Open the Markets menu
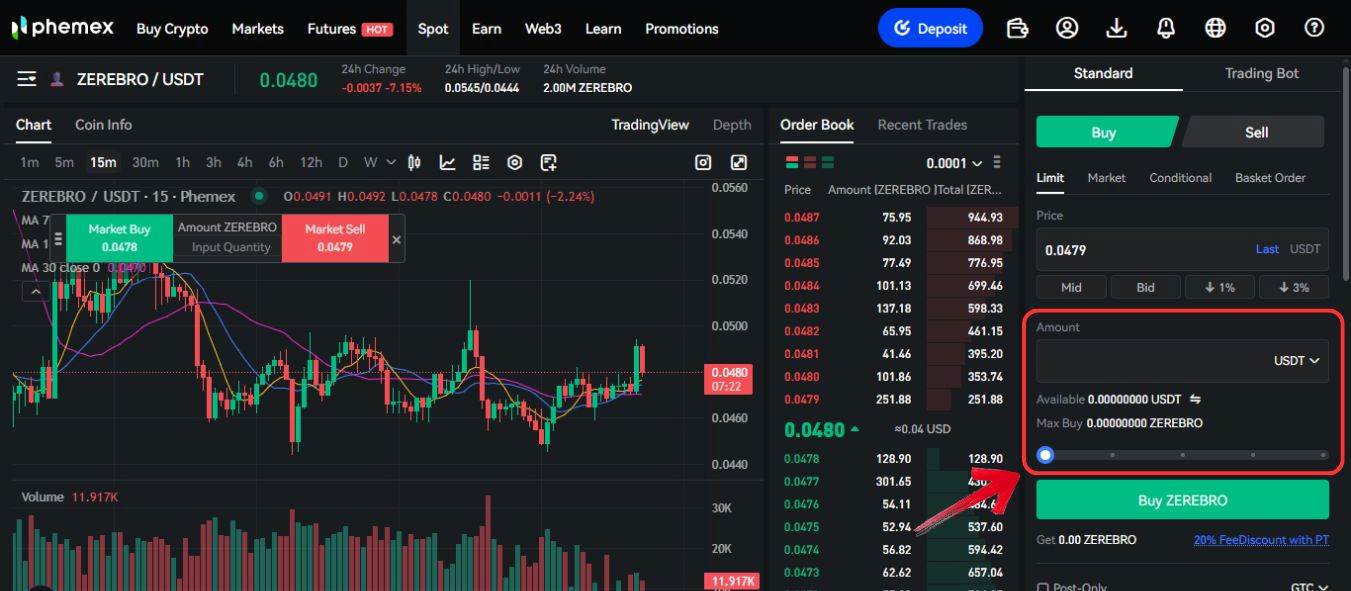This screenshot has width=1351, height=591. point(258,29)
